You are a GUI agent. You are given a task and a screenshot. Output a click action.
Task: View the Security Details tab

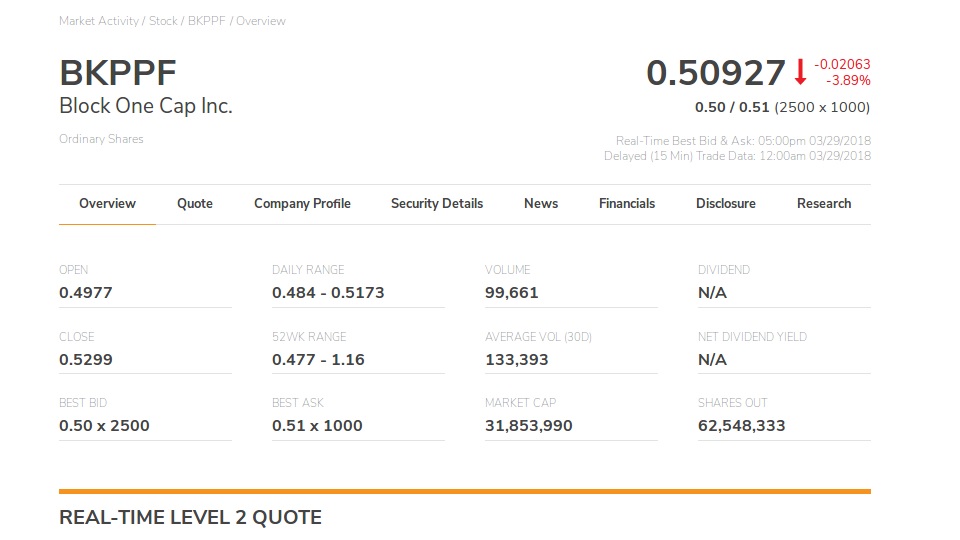point(437,204)
